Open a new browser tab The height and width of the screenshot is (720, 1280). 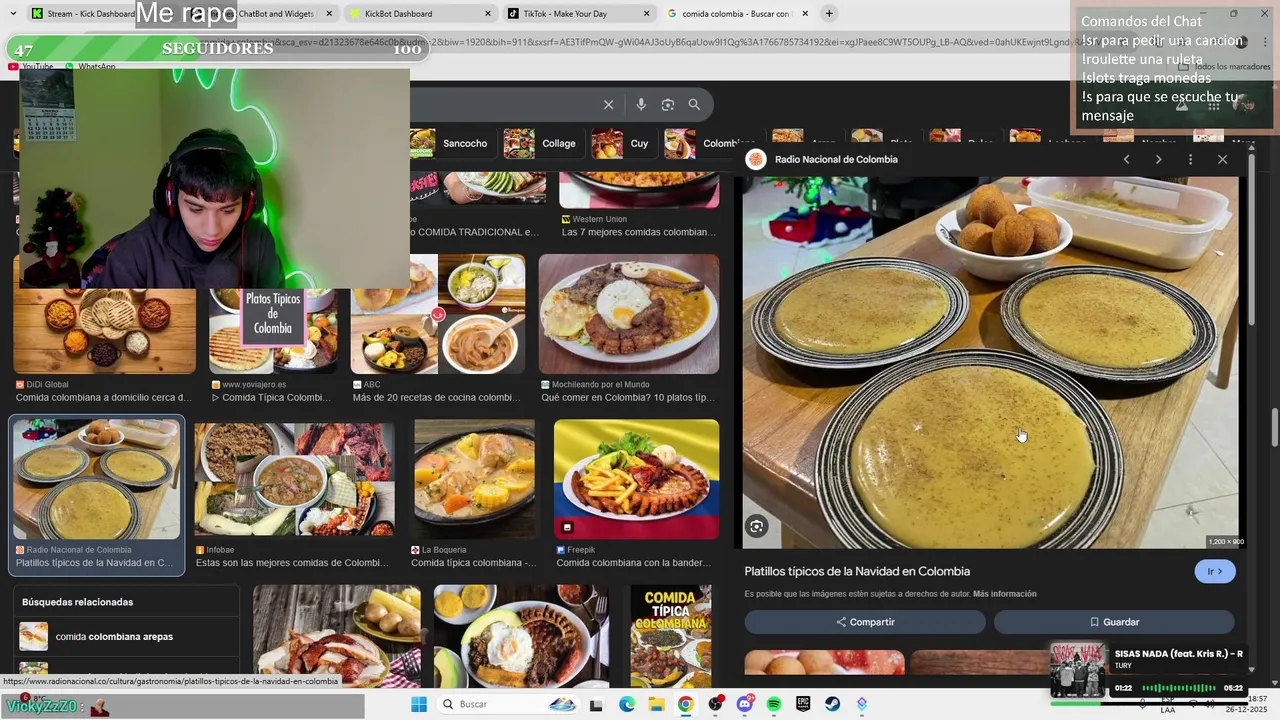click(x=829, y=14)
